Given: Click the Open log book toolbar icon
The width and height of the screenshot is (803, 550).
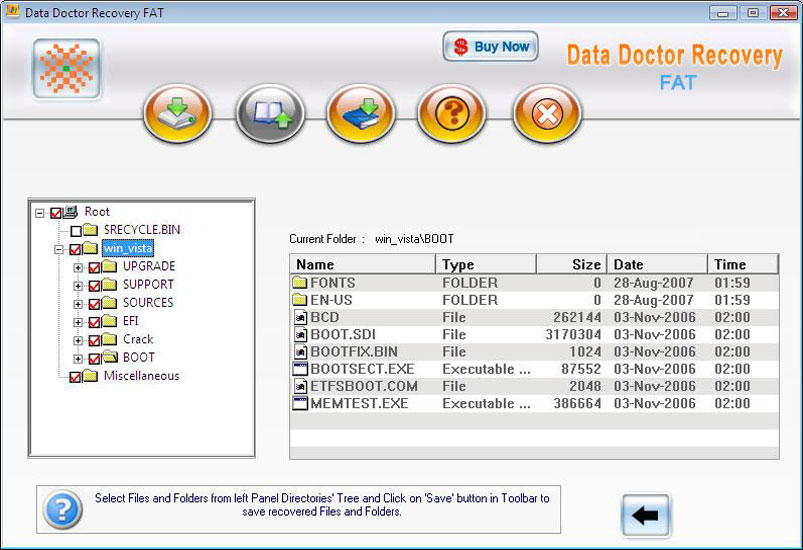Looking at the screenshot, I should [x=270, y=113].
